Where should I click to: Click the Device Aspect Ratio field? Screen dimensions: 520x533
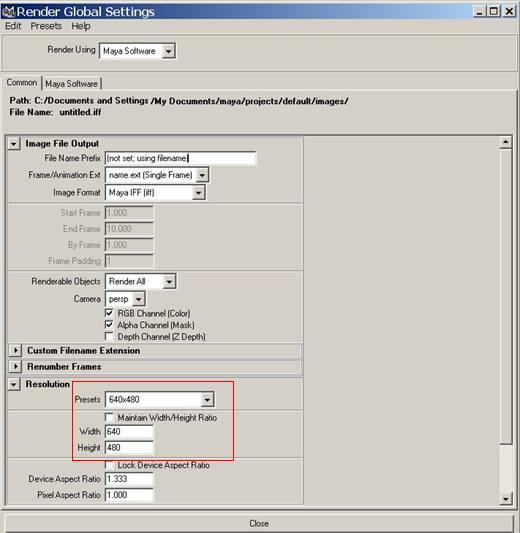point(129,479)
